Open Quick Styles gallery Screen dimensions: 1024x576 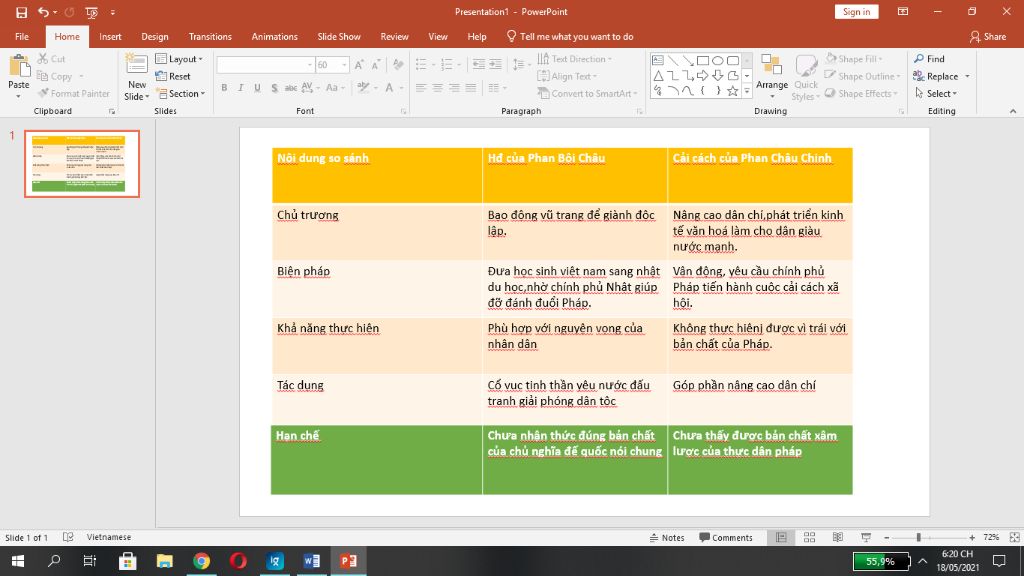806,77
